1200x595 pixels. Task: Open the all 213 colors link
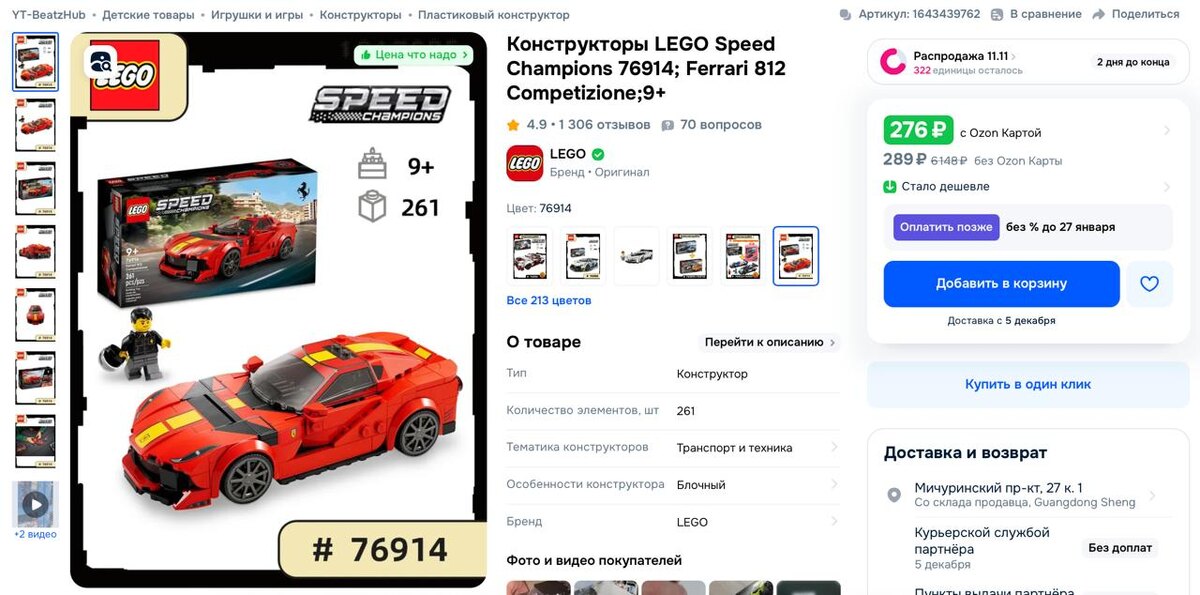pos(549,300)
